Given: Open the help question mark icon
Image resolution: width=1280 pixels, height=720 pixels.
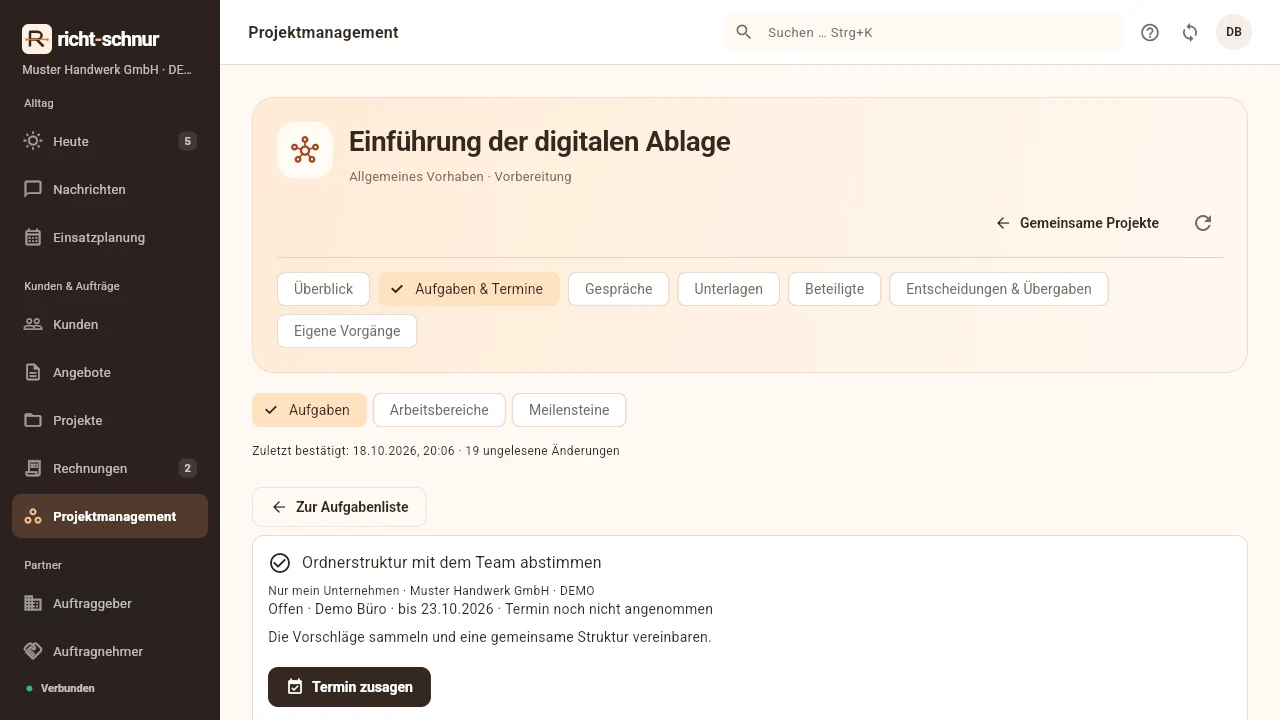Looking at the screenshot, I should [1150, 32].
